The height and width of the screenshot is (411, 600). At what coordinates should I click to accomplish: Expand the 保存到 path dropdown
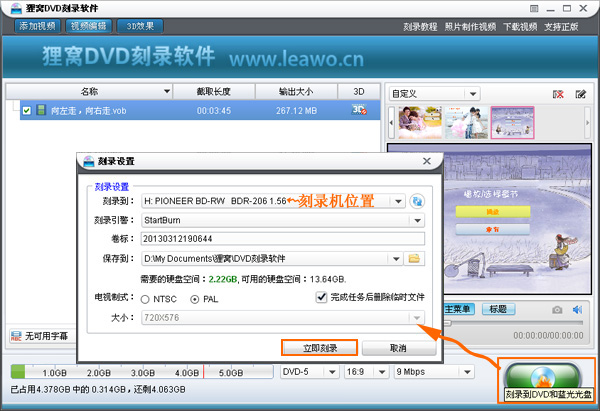(x=396, y=259)
